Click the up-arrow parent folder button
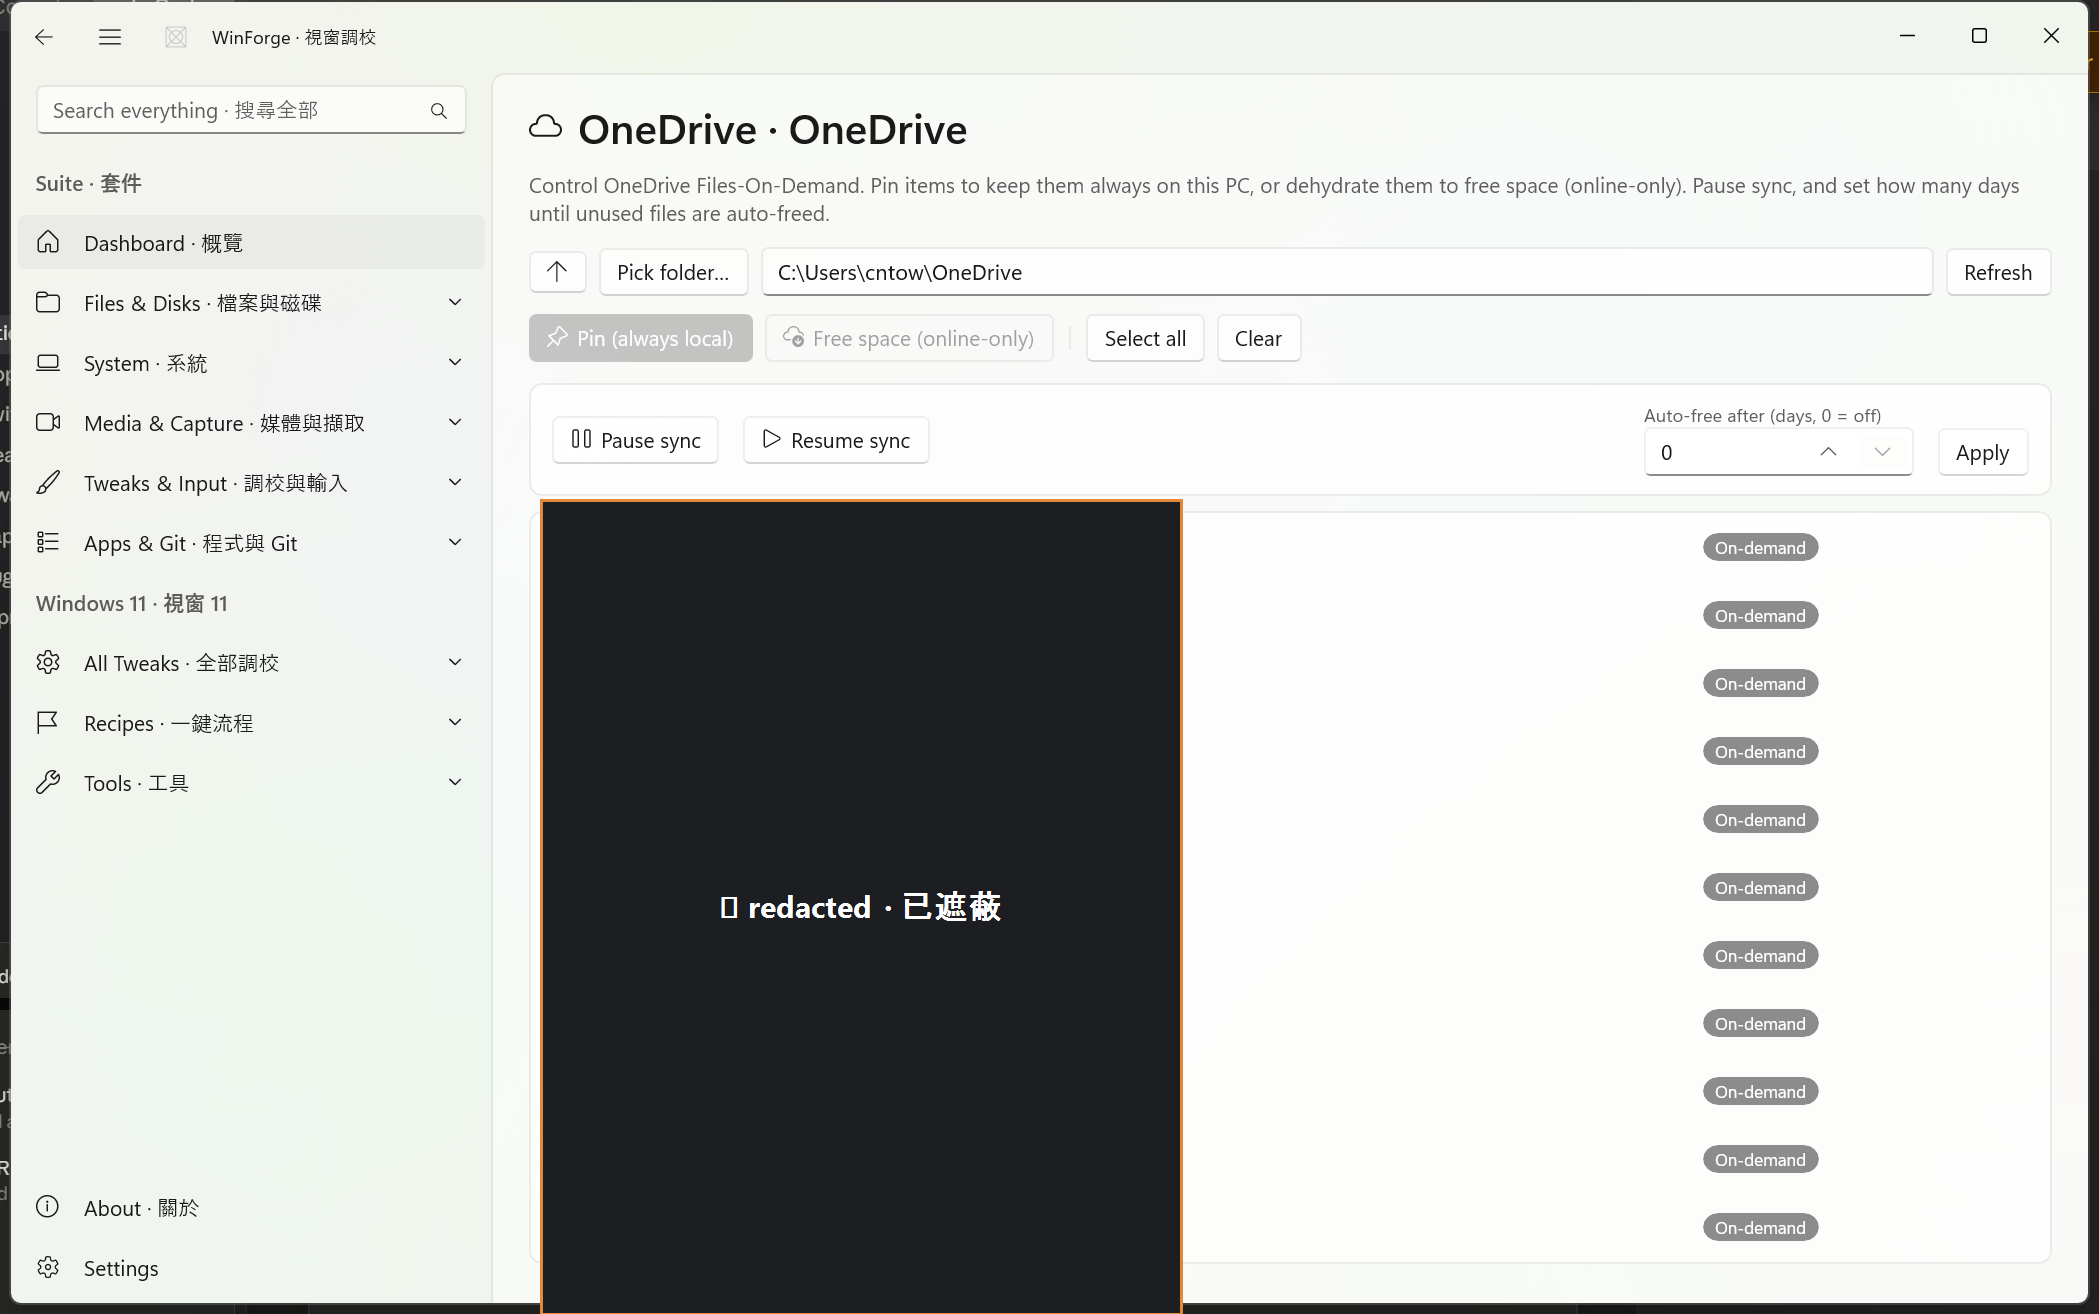Viewport: 2099px width, 1314px height. [x=557, y=271]
